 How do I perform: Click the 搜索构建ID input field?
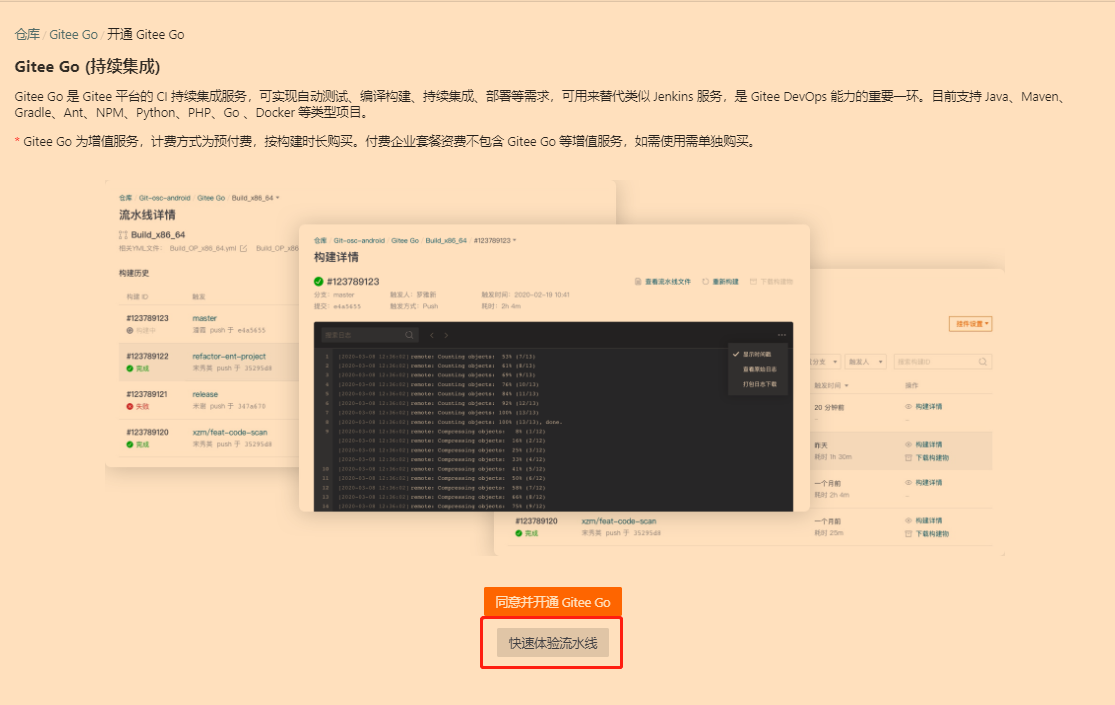coord(939,362)
